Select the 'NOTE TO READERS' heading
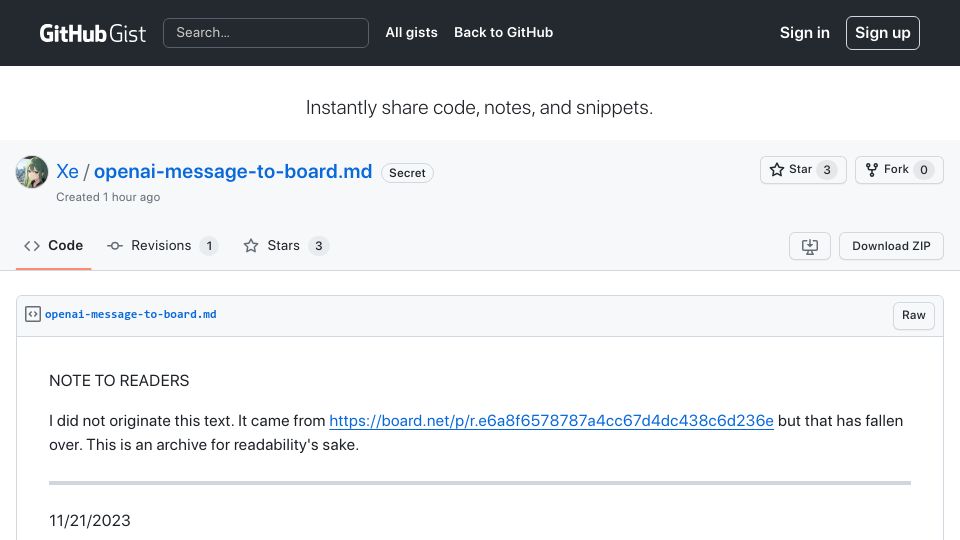The height and width of the screenshot is (540, 960). [x=119, y=381]
